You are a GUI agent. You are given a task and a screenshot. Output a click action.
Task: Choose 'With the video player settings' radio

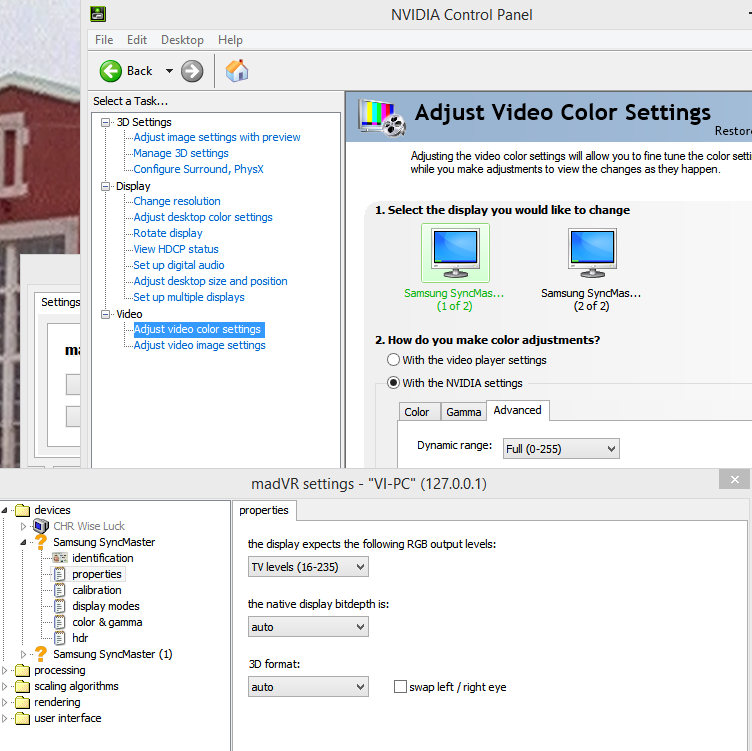pyautogui.click(x=393, y=360)
